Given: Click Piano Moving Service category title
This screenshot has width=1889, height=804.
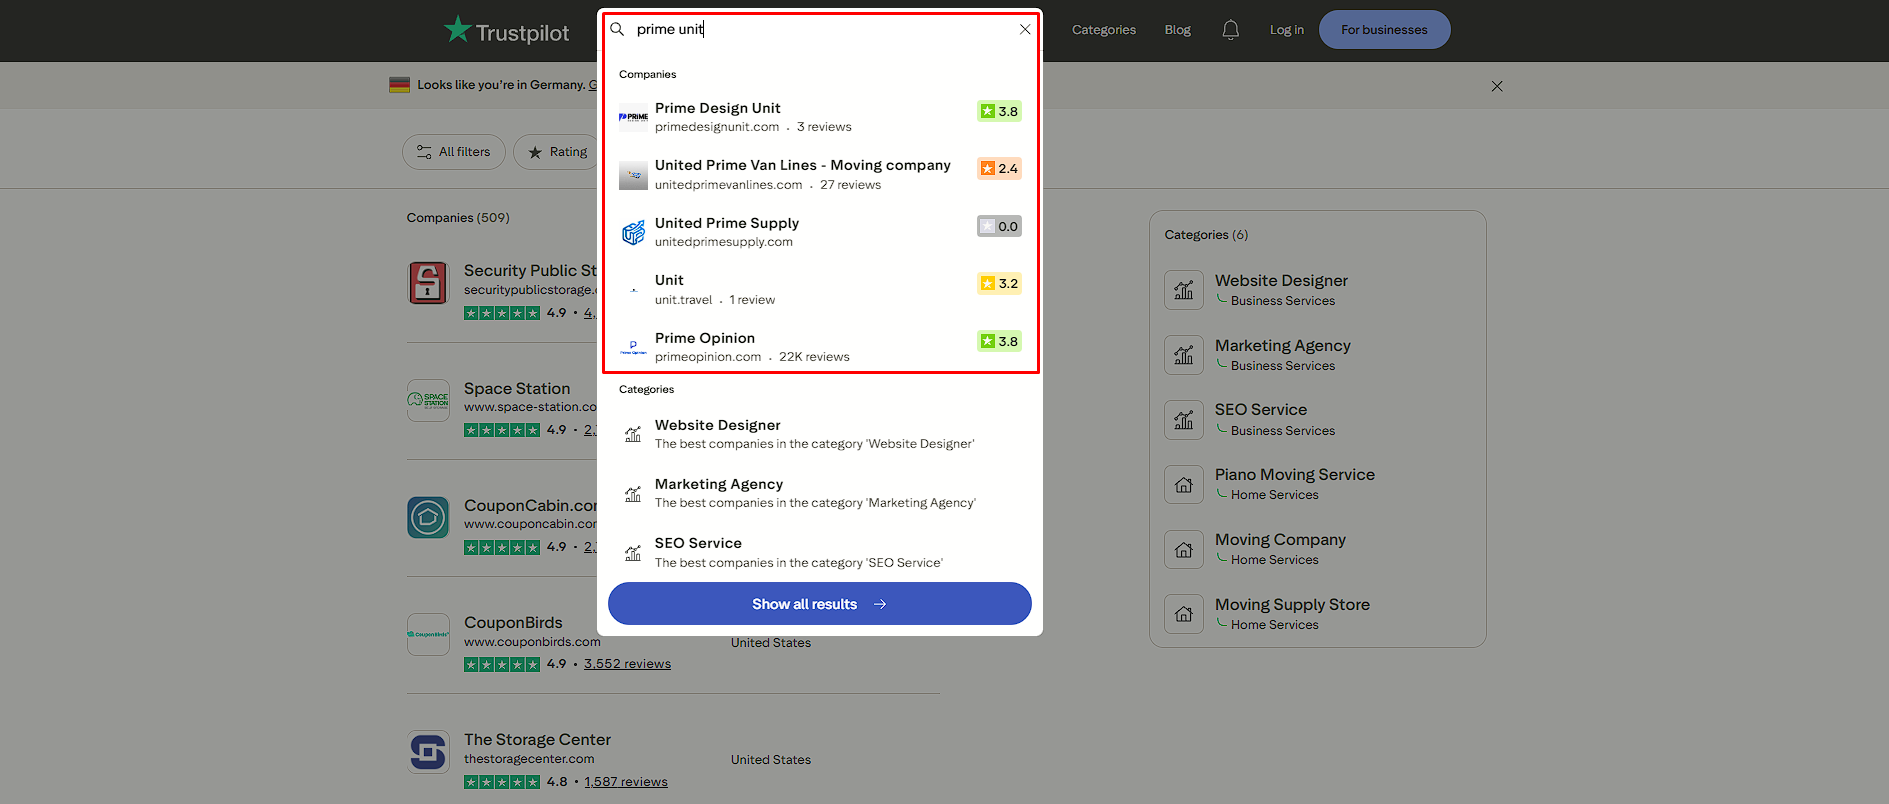Looking at the screenshot, I should tap(1295, 474).
